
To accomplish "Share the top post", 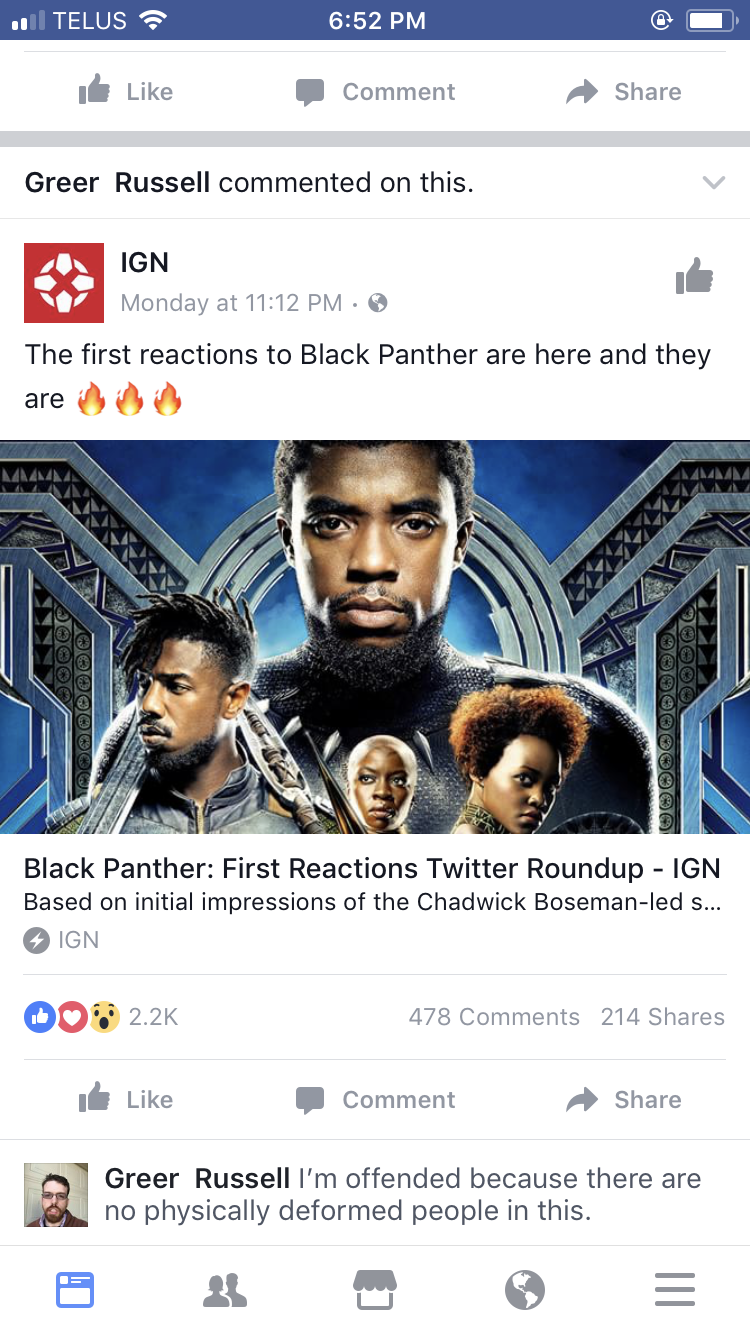I will [x=623, y=92].
